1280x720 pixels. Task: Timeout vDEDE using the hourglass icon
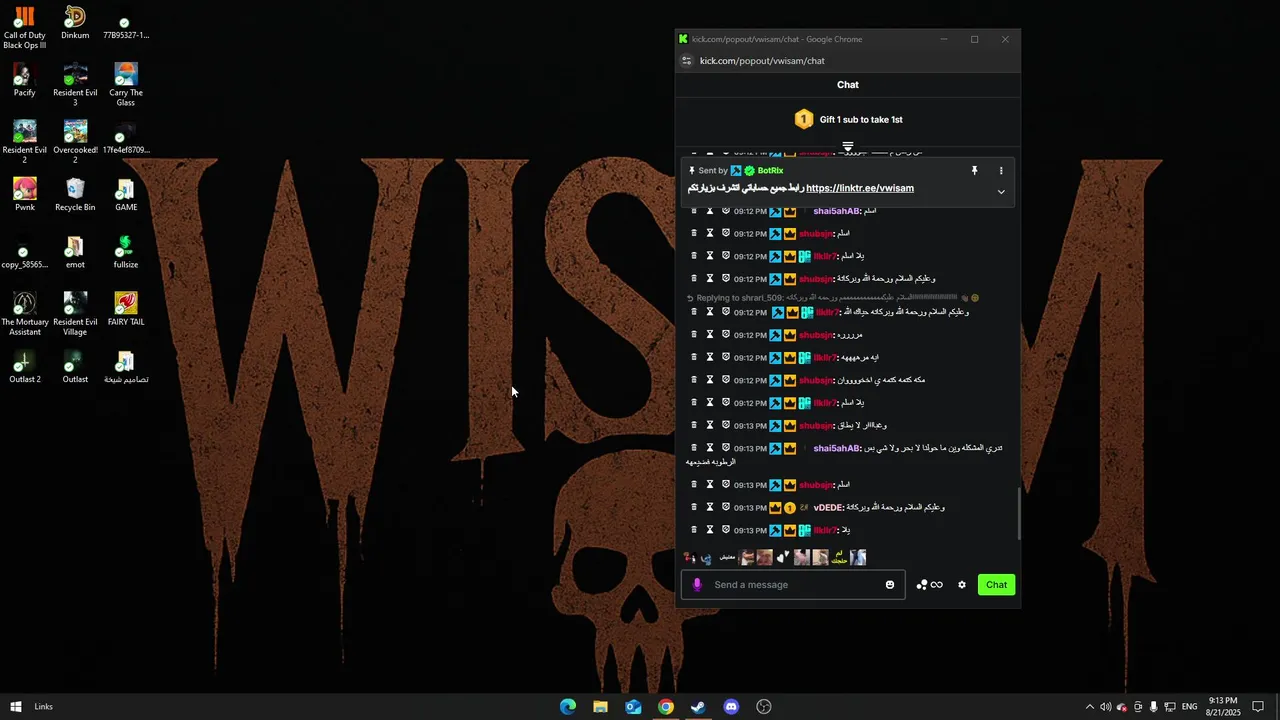[710, 507]
